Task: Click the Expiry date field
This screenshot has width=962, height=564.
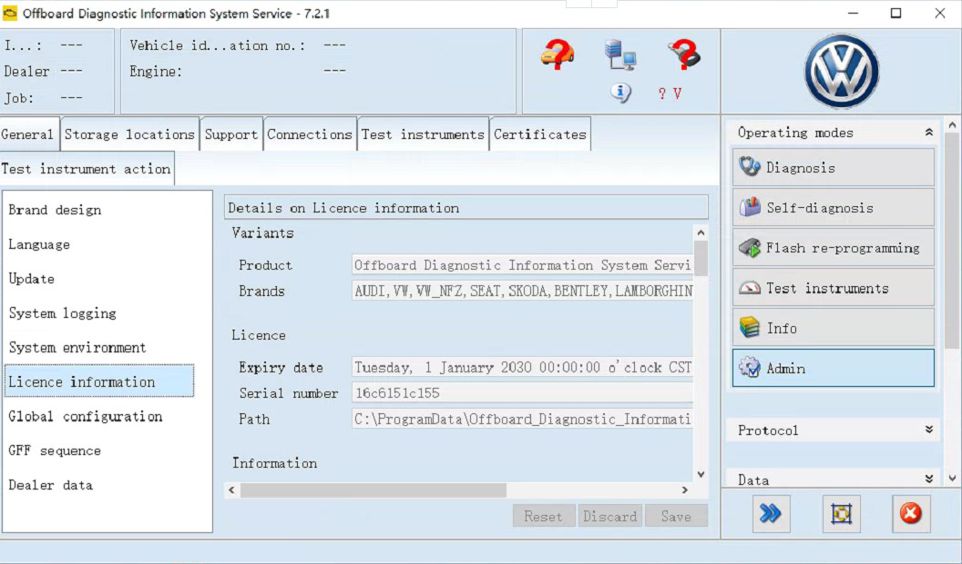Action: pos(522,368)
